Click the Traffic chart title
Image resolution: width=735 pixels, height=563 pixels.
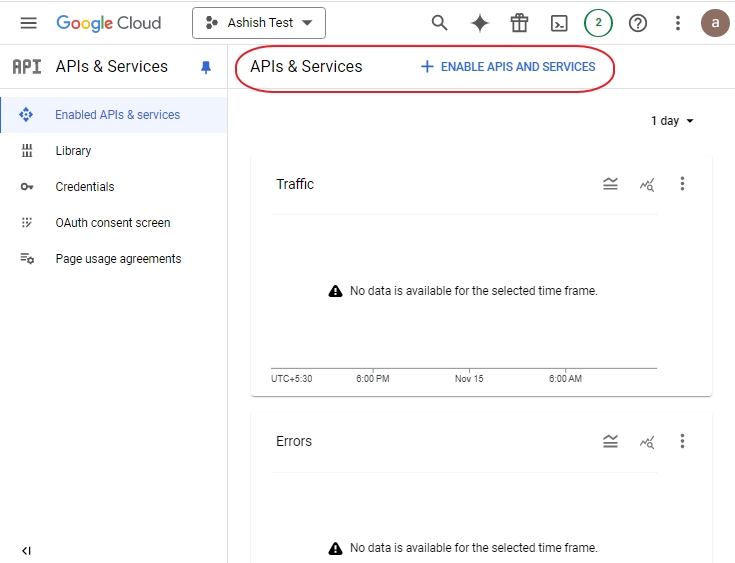(295, 184)
